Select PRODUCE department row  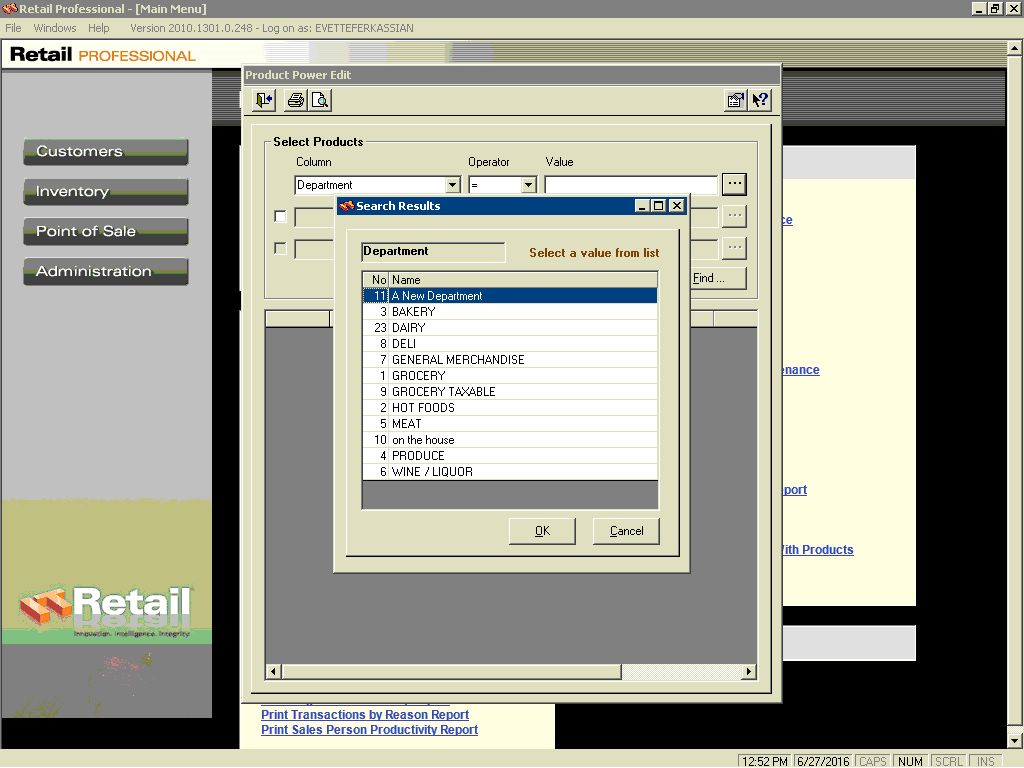510,456
